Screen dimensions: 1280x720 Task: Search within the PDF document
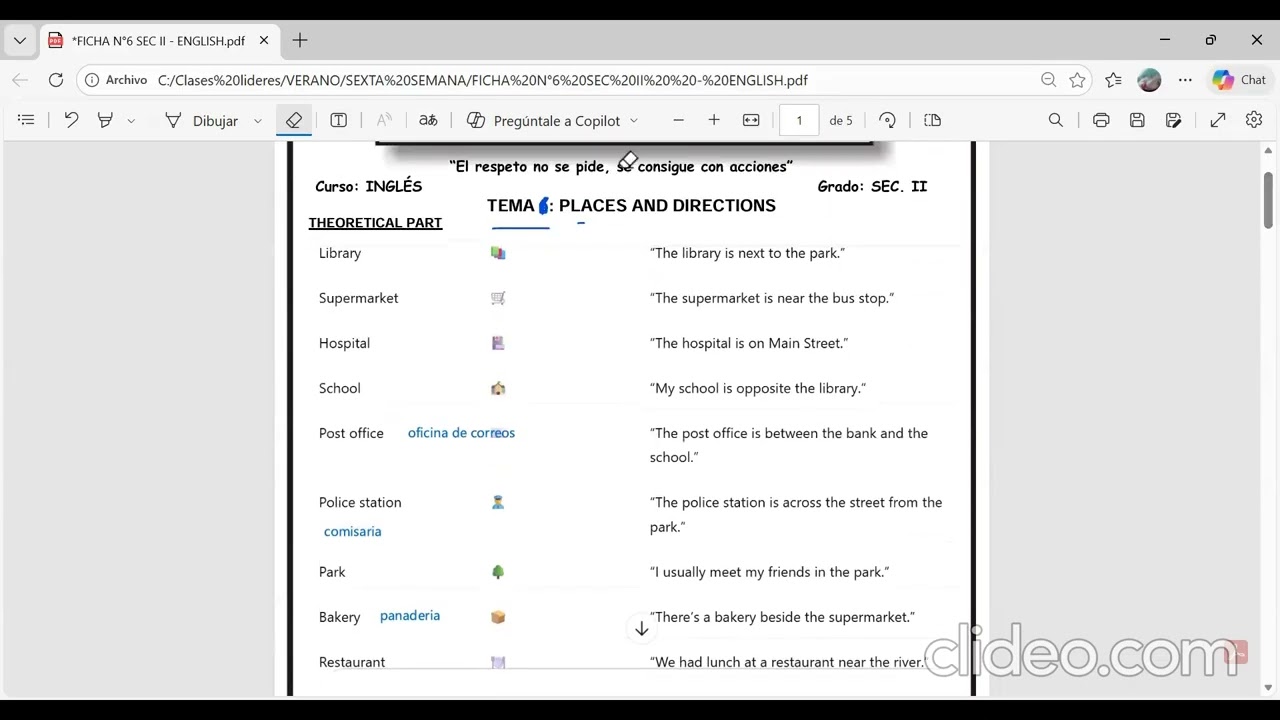coord(1056,120)
